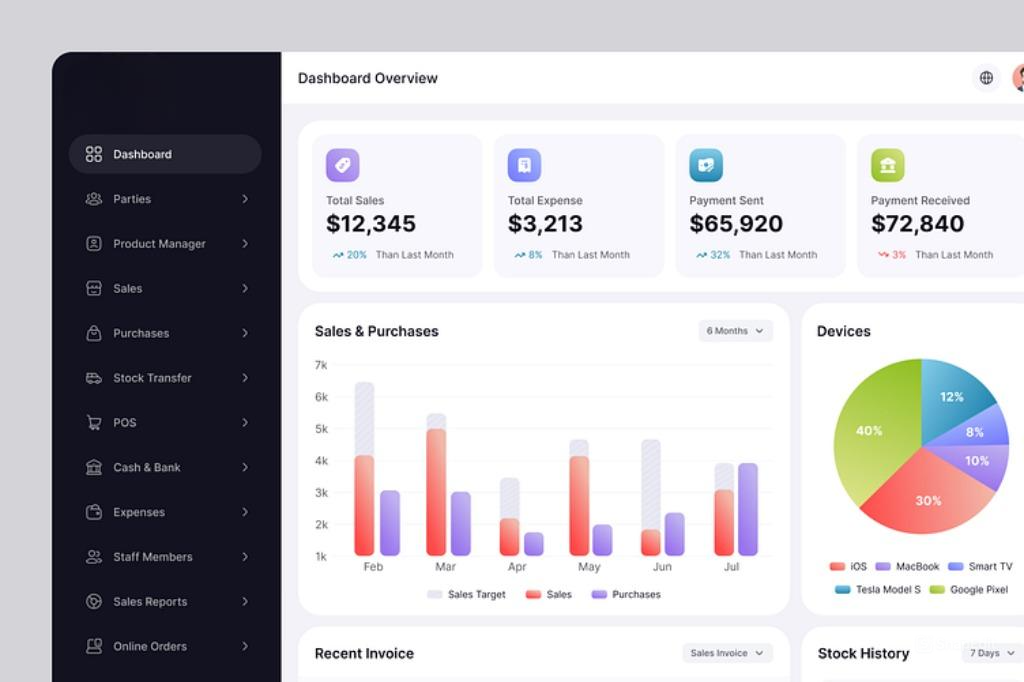This screenshot has height=682, width=1024.
Task: Open the Sales Reports menu item
Action: [x=150, y=602]
